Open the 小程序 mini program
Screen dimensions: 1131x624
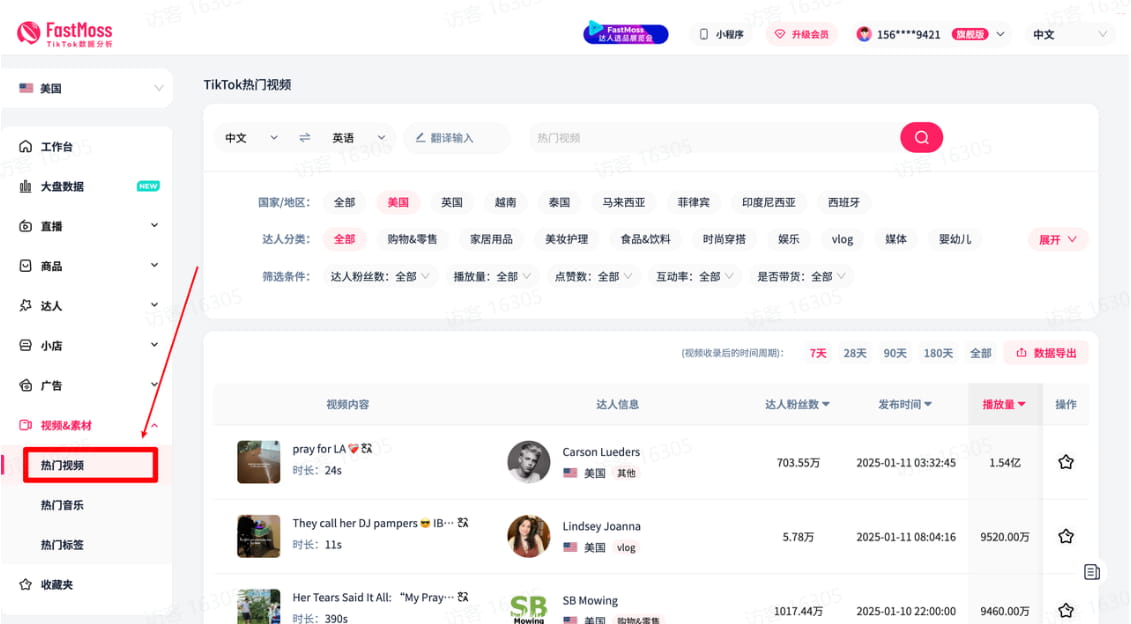click(721, 34)
